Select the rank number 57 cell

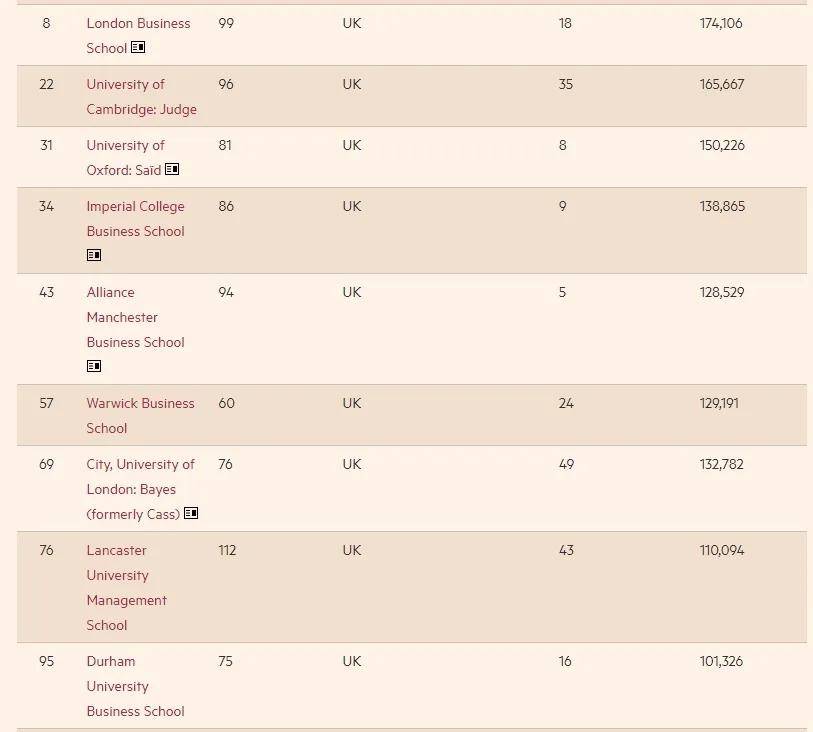pos(46,403)
